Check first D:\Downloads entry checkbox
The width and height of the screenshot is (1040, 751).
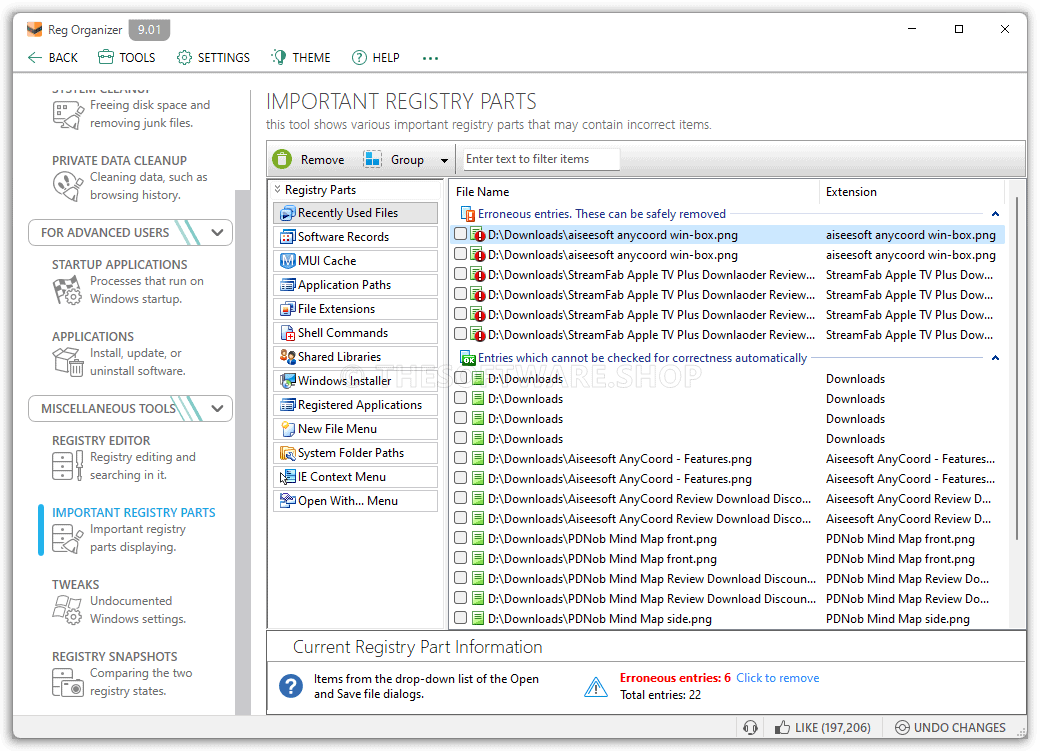(x=460, y=378)
